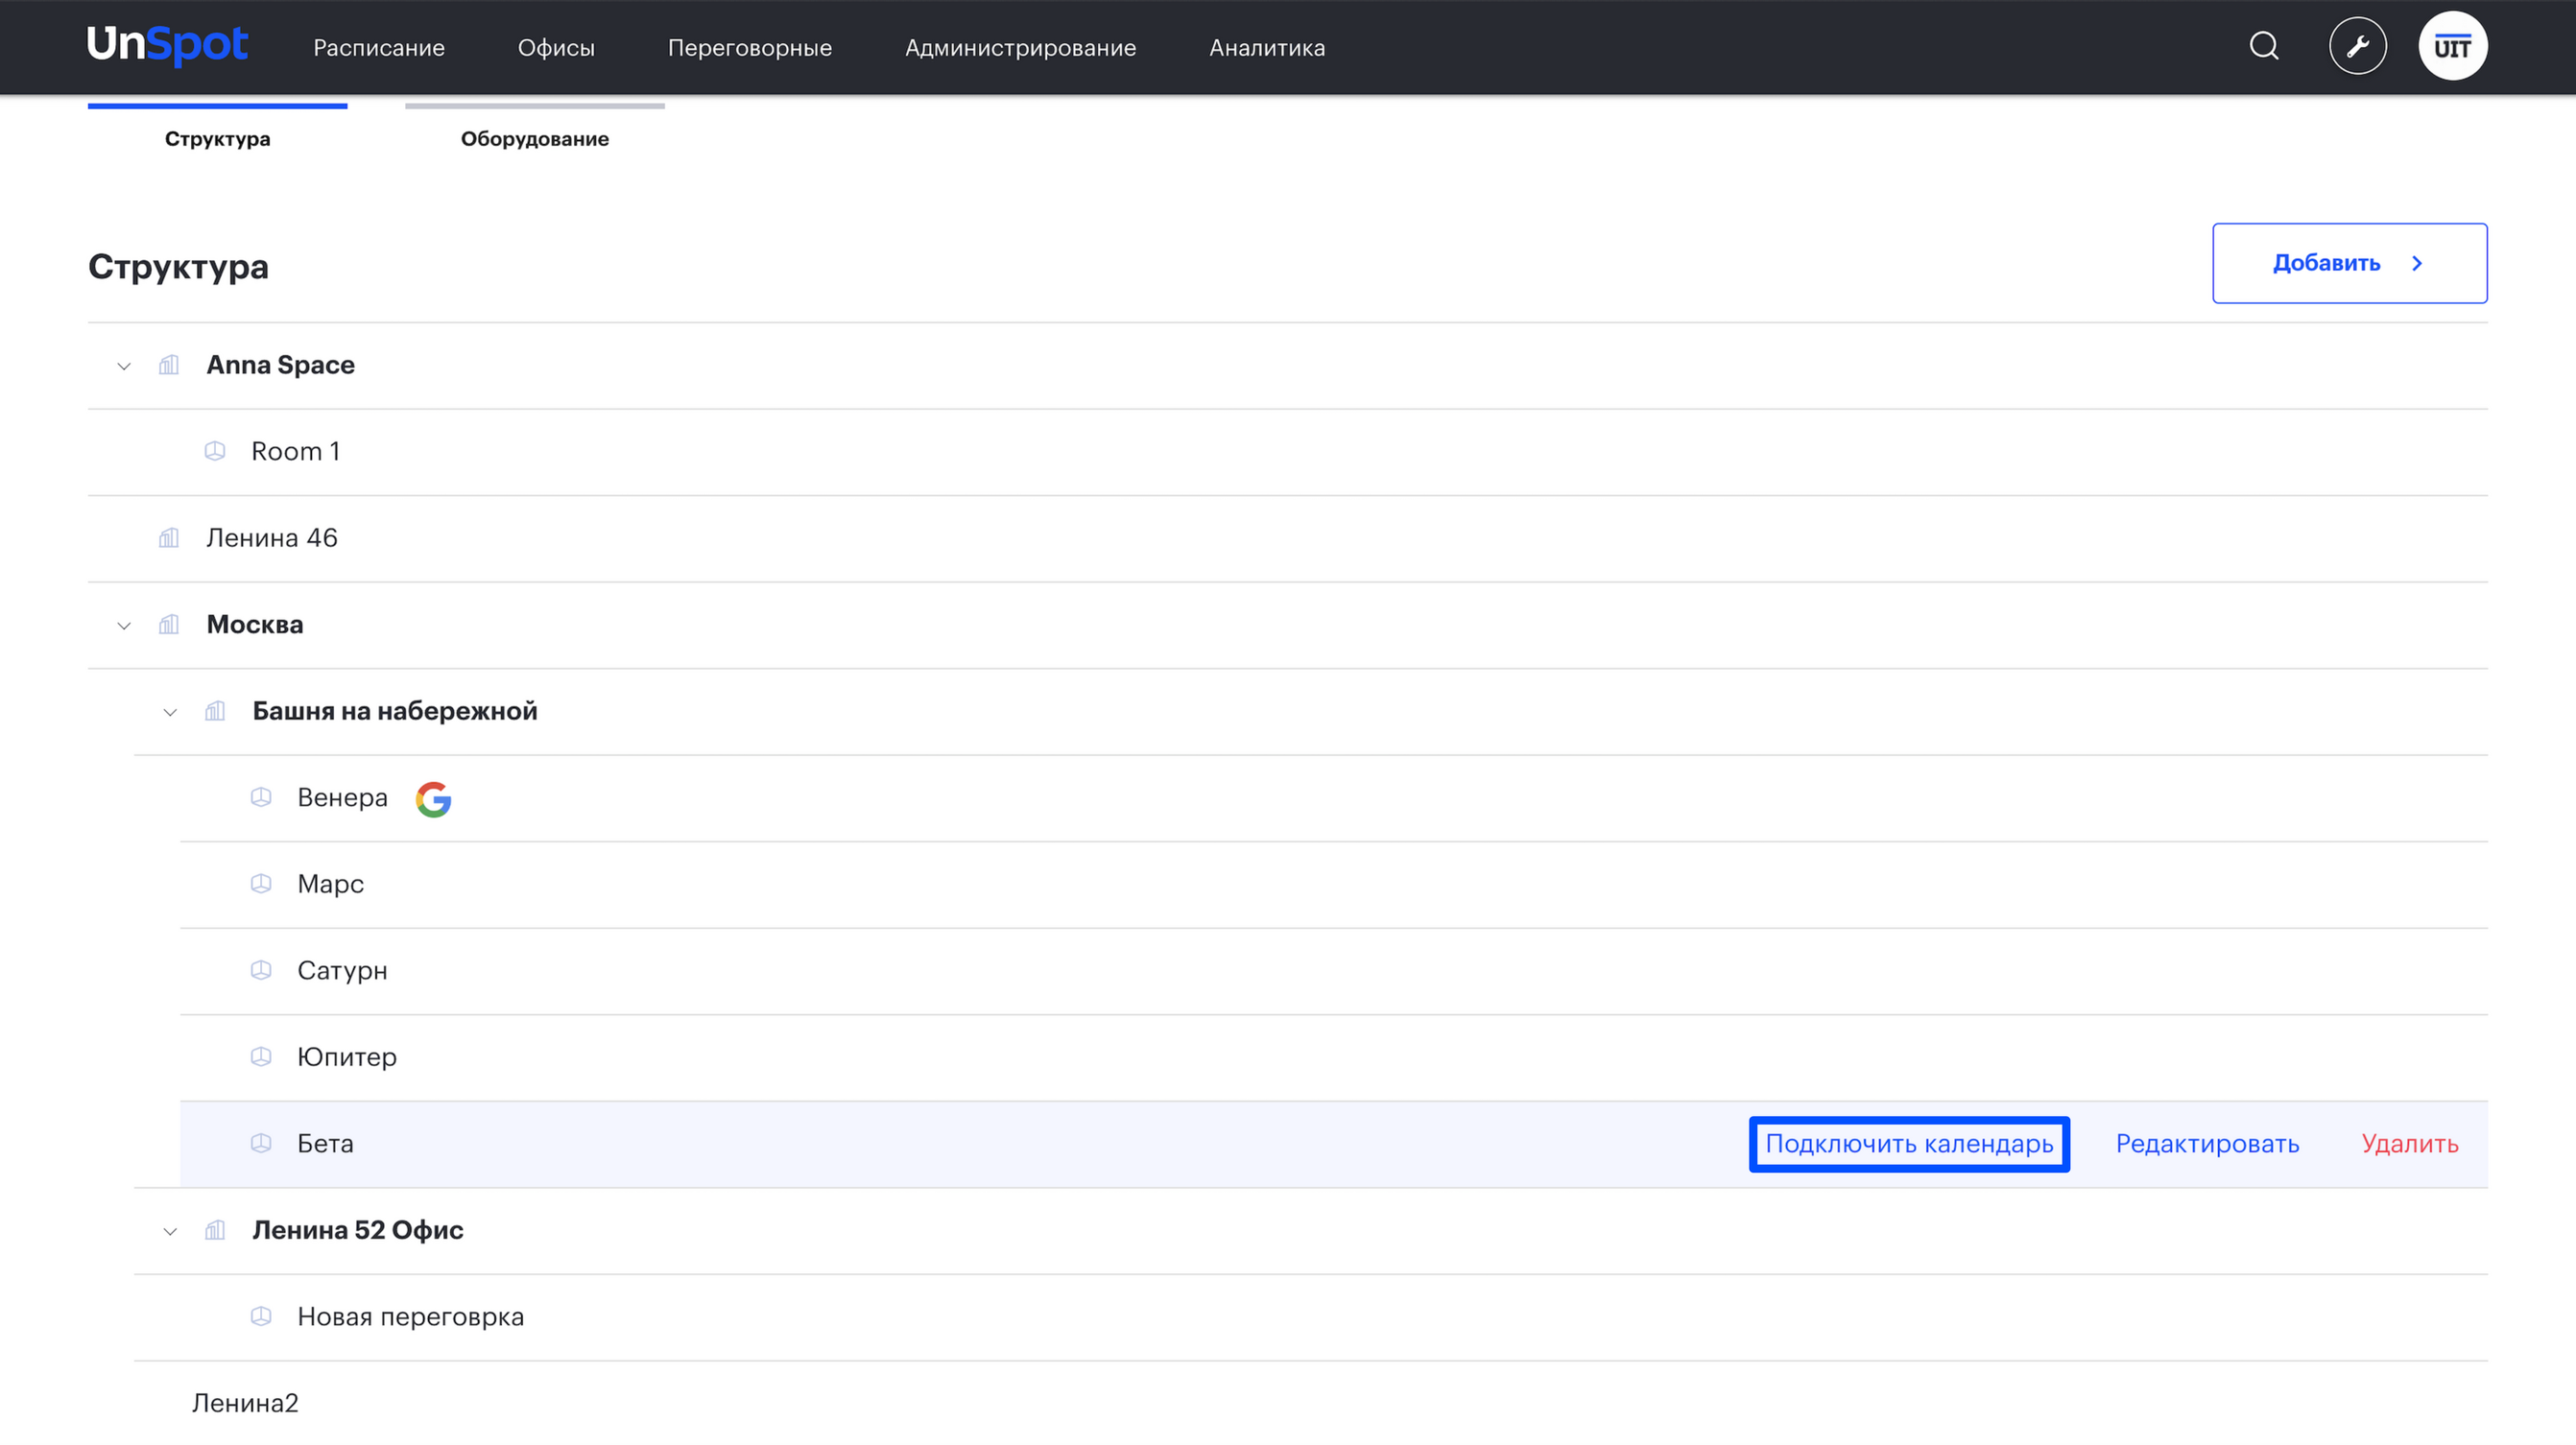Open the Аналитика menu
Image resolution: width=2576 pixels, height=1445 pixels.
(x=1267, y=47)
